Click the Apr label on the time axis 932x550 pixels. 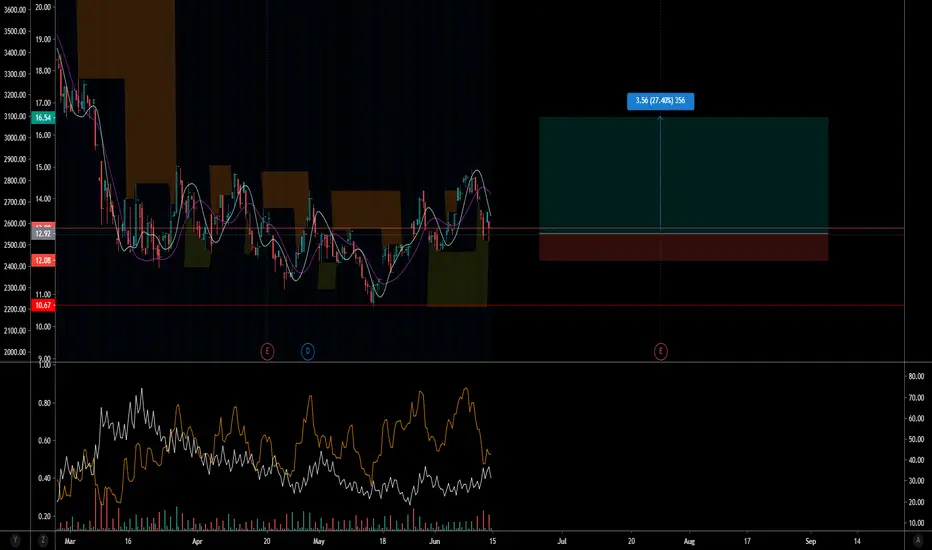[197, 541]
